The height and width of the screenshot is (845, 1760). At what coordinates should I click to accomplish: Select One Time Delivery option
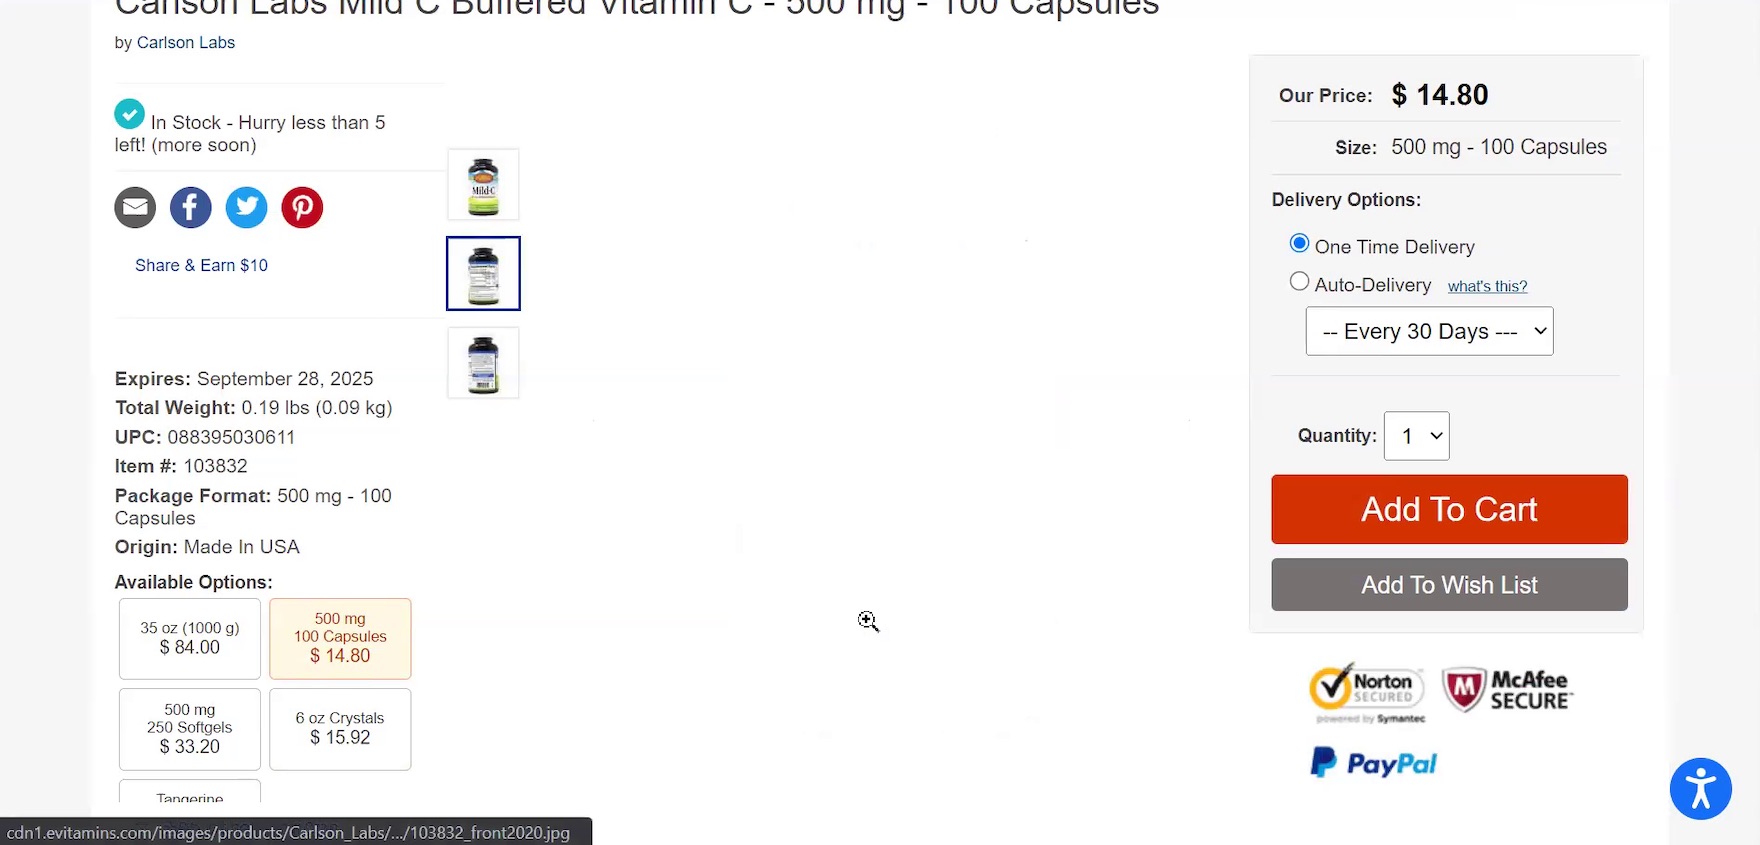pyautogui.click(x=1299, y=243)
